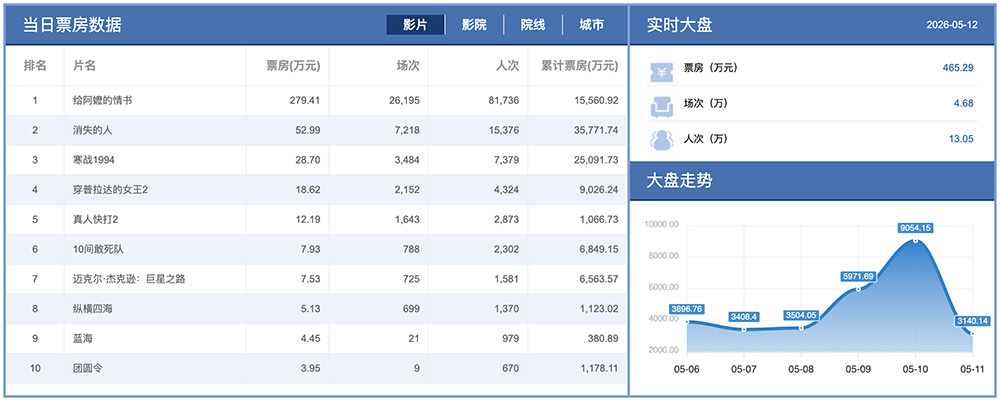Click screenings count 3,484
1000x401 pixels.
tap(406, 160)
